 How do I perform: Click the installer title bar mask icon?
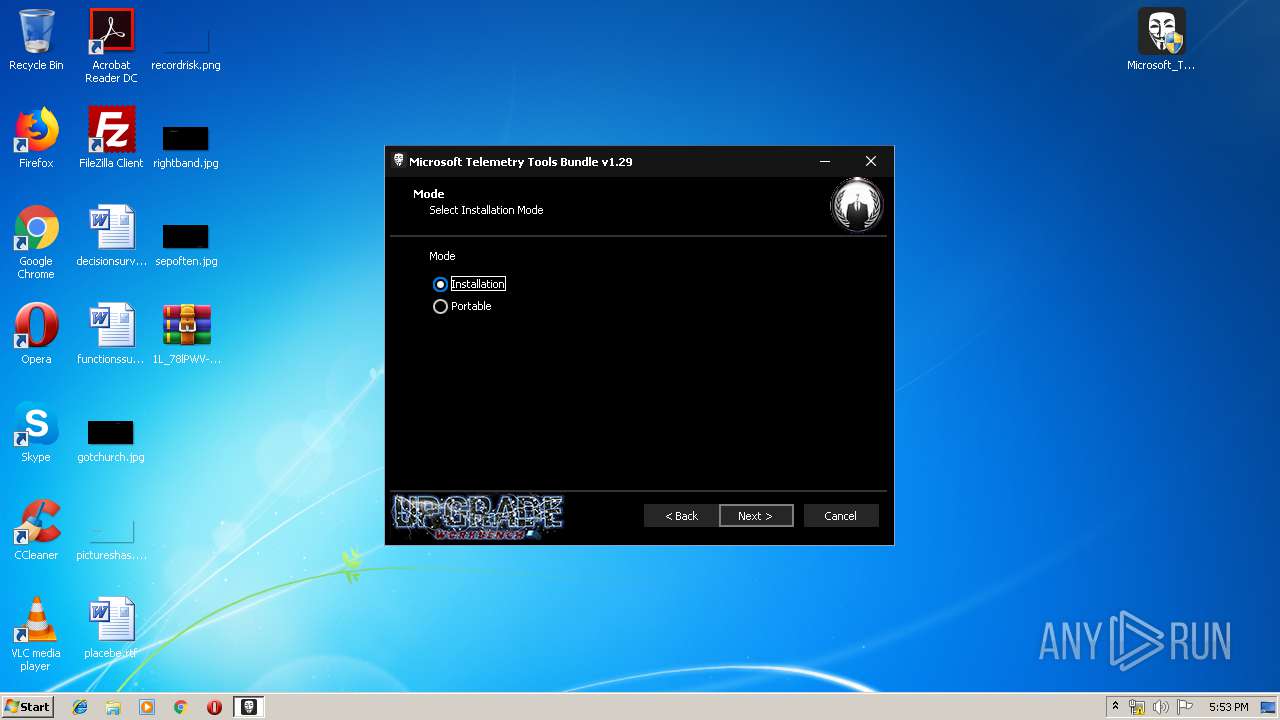coord(398,161)
